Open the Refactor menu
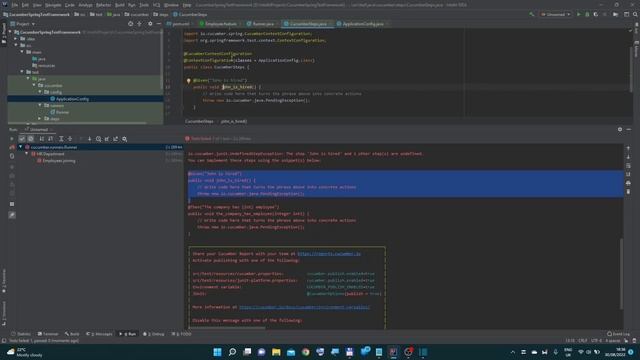 (x=103, y=5)
